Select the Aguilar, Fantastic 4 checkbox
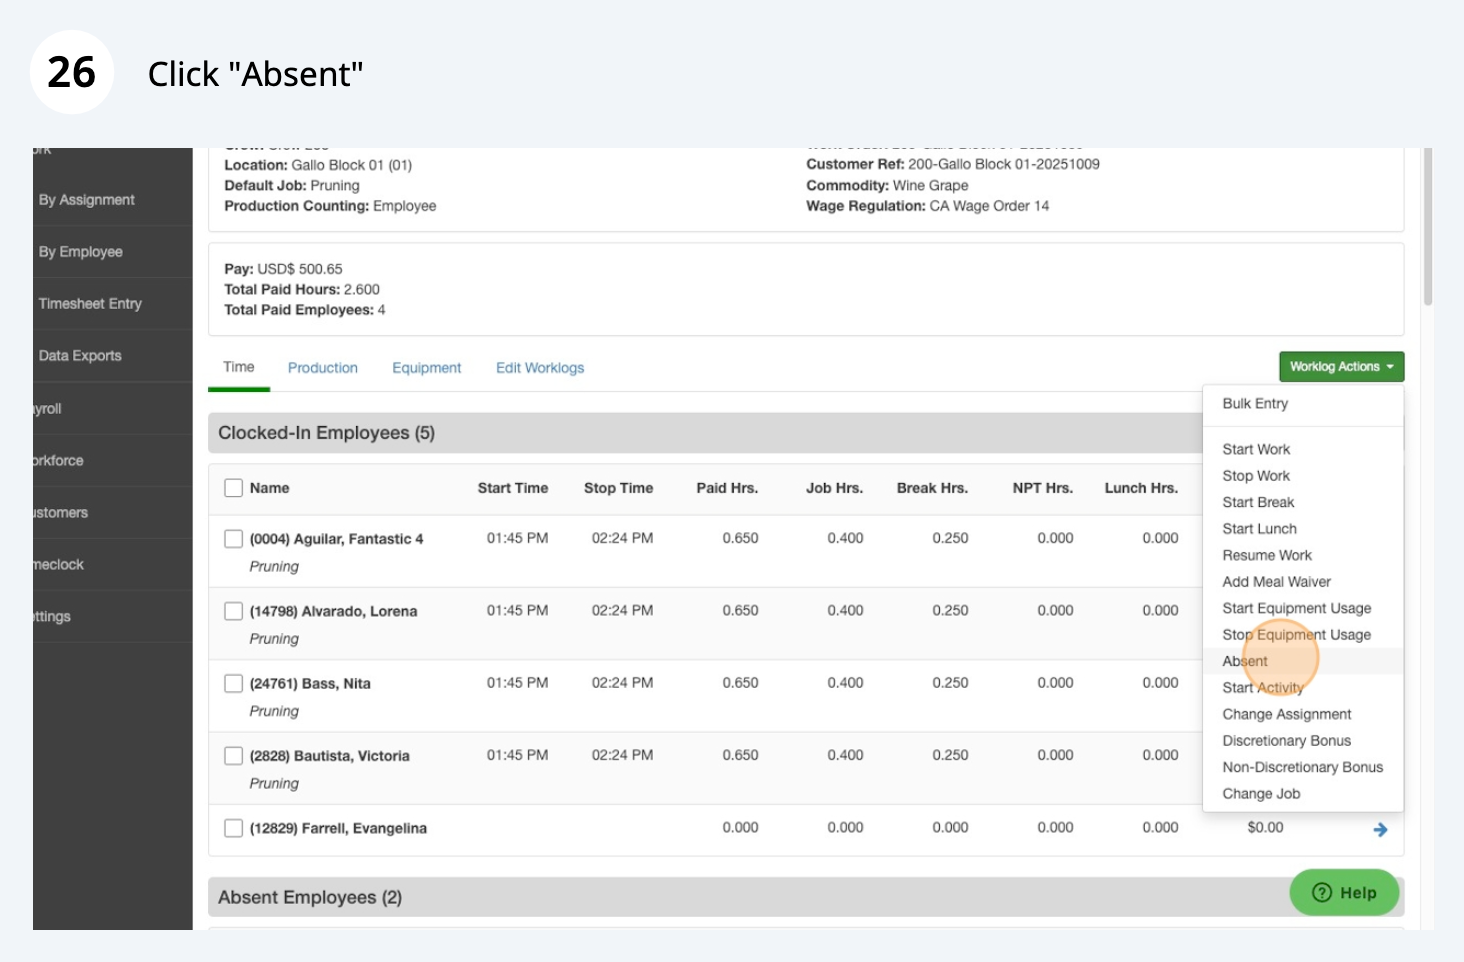 (234, 539)
